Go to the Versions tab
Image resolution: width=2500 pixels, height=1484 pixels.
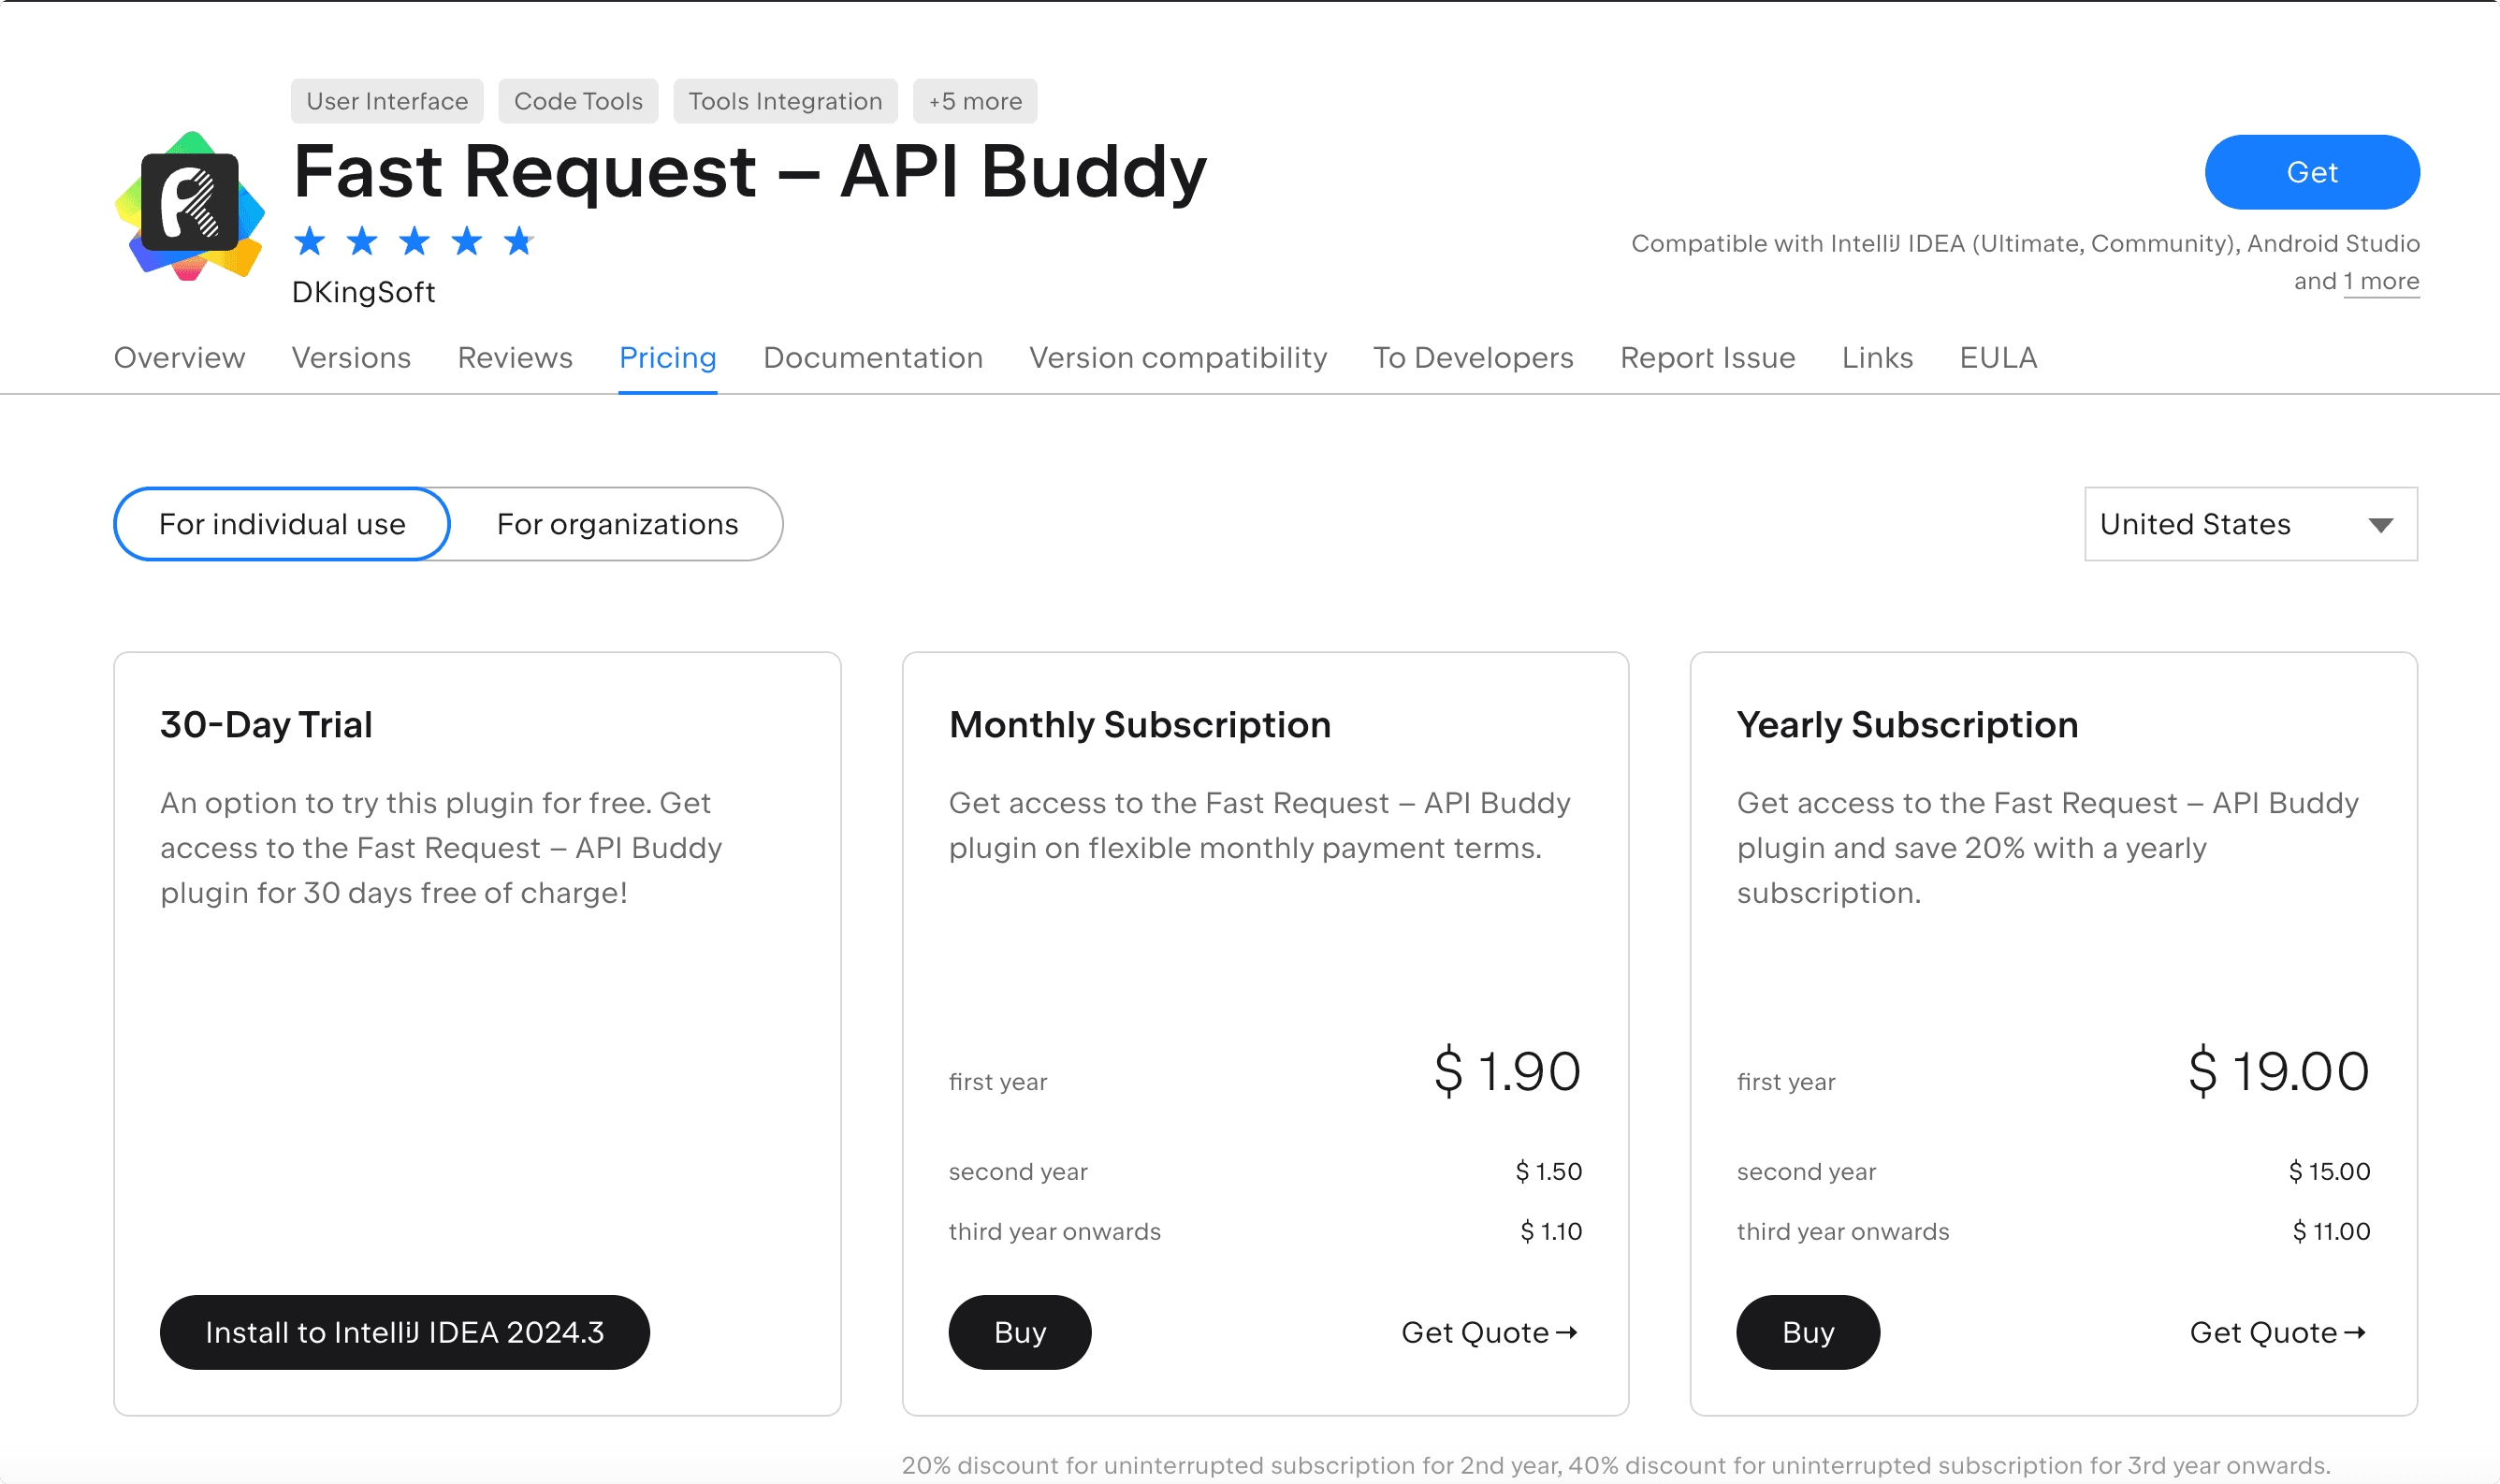tap(351, 357)
